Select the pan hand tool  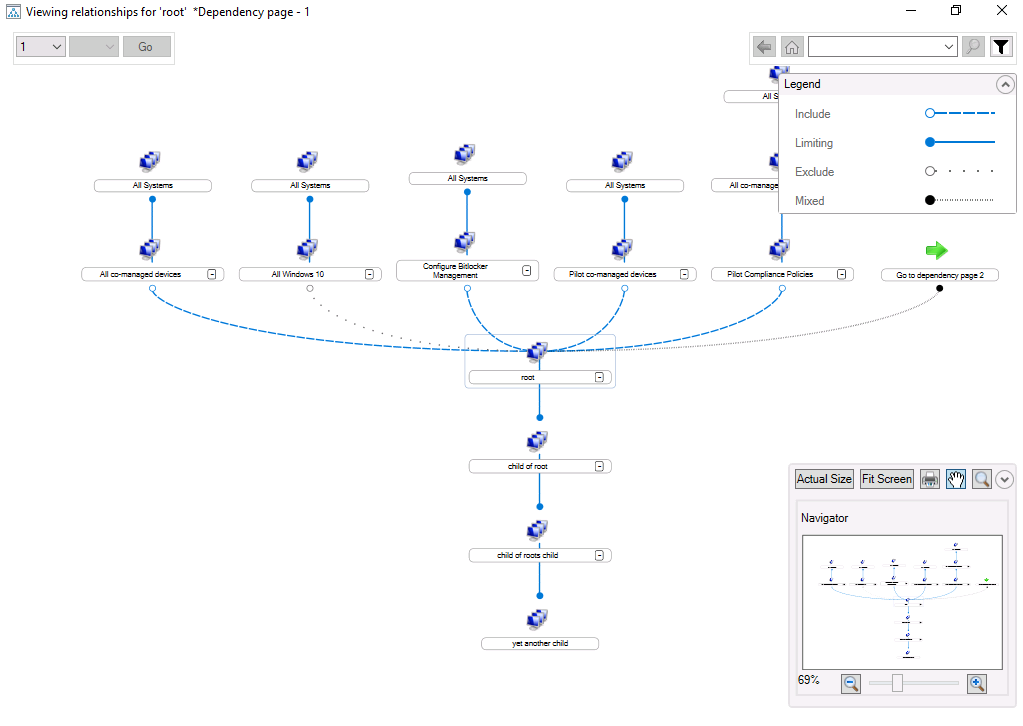point(956,479)
